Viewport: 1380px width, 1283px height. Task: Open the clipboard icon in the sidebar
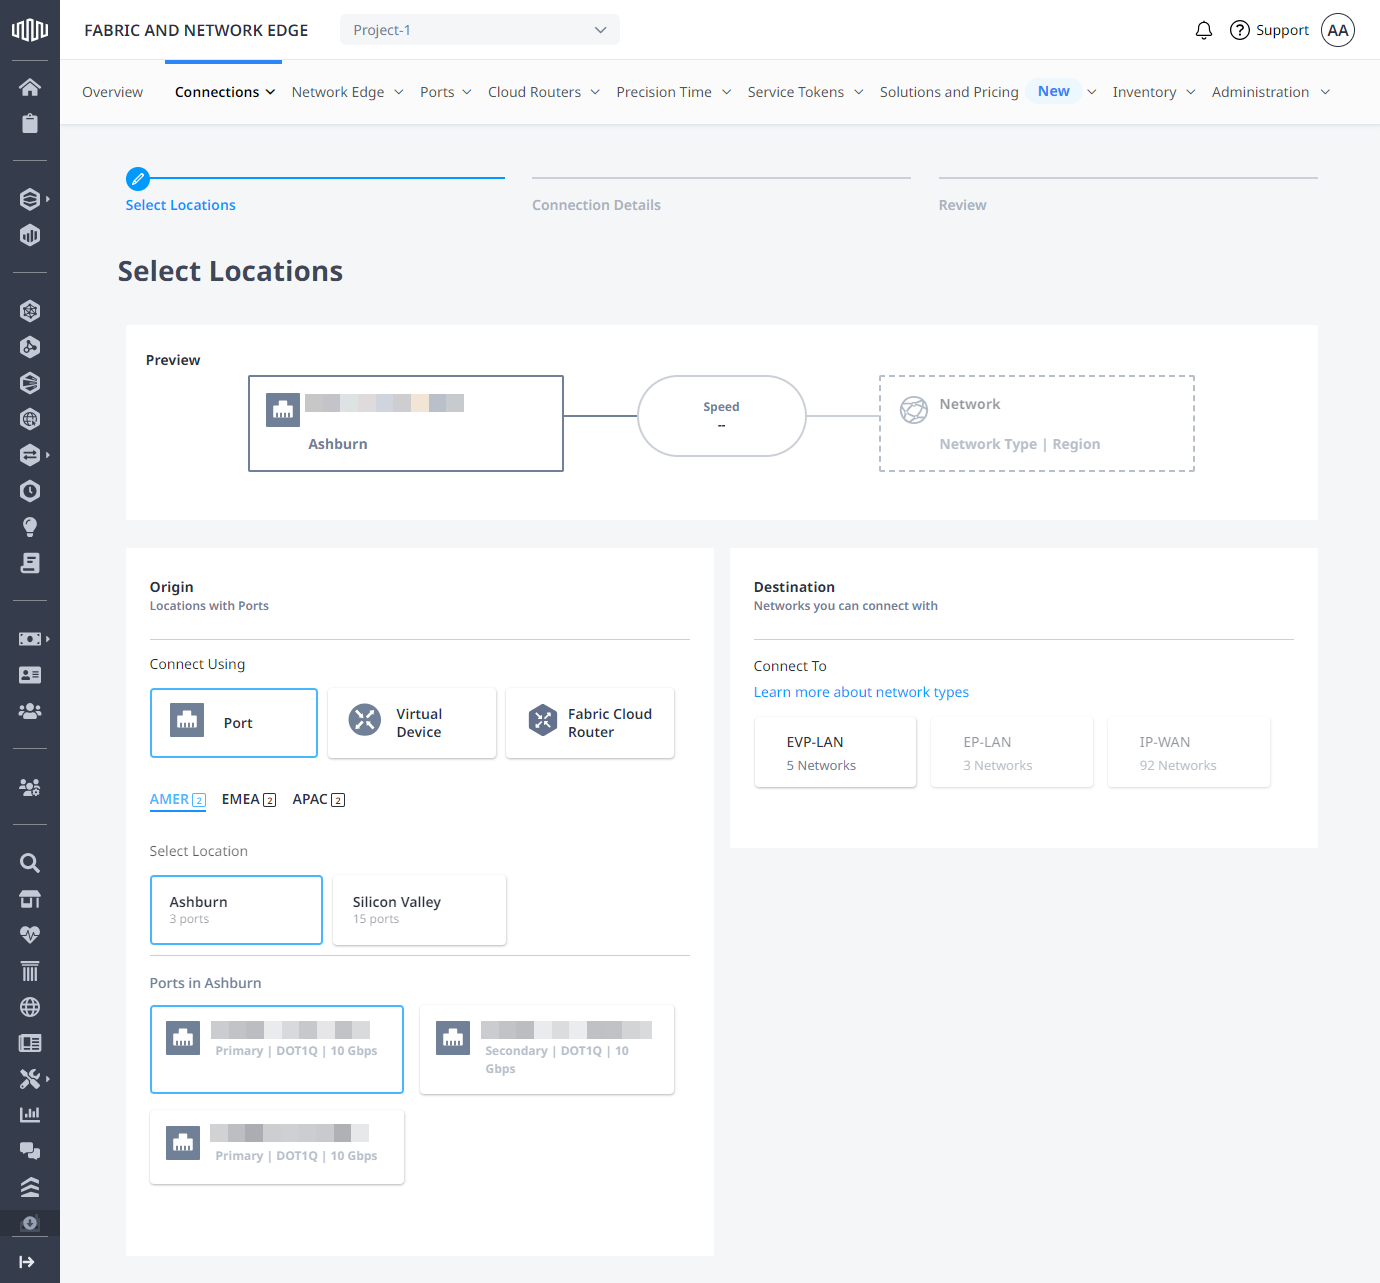click(x=30, y=123)
